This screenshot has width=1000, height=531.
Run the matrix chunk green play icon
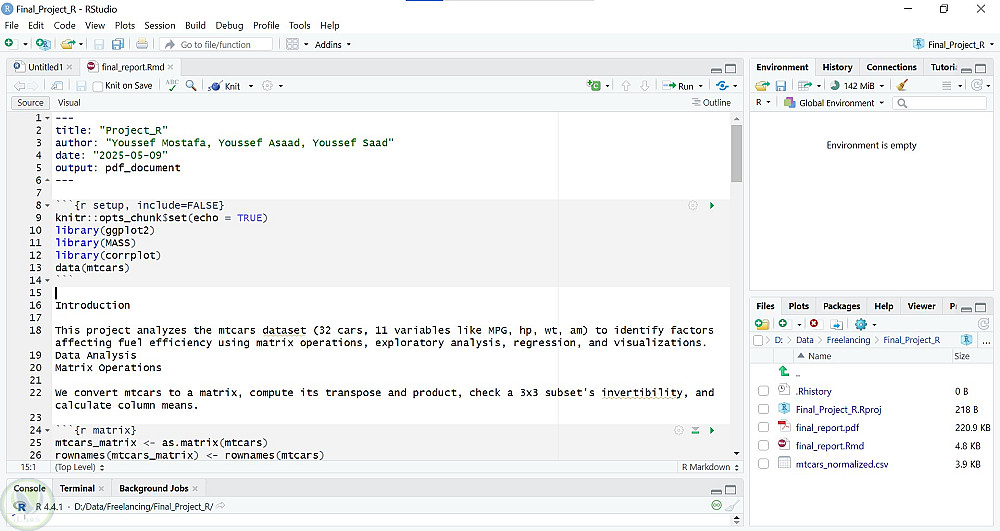tap(712, 430)
